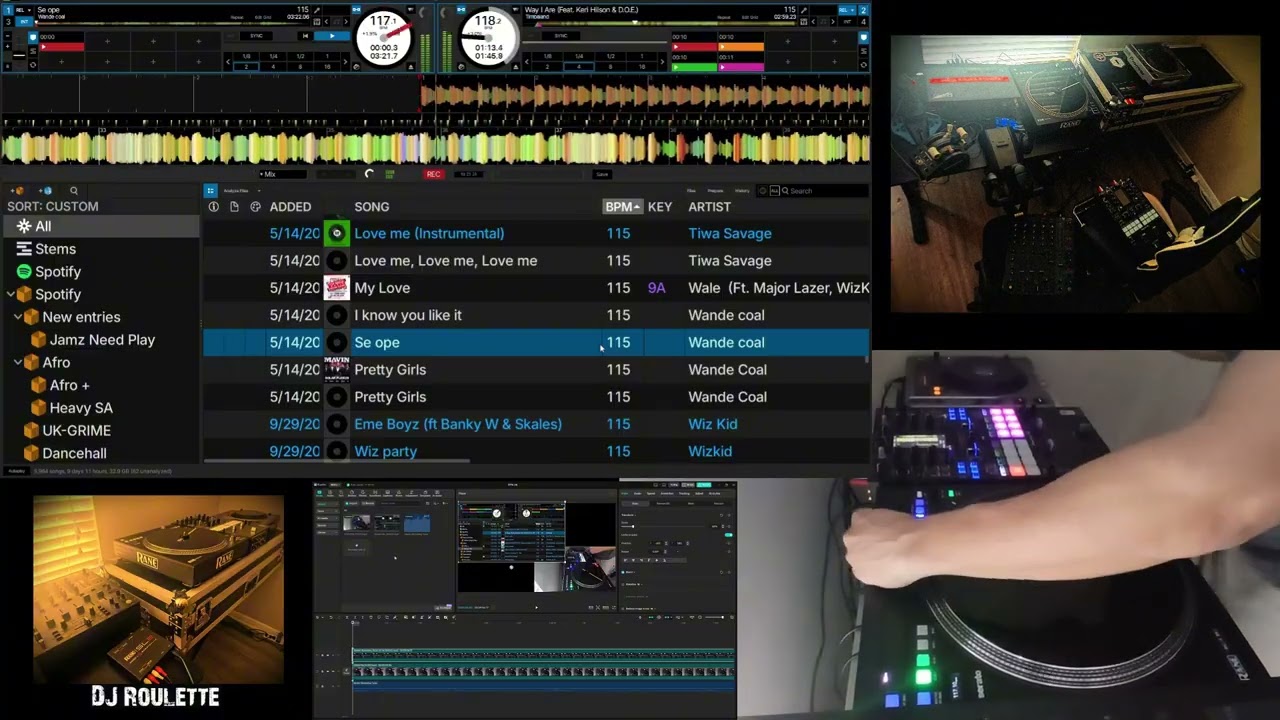Viewport: 1280px width, 720px height.
Task: Click the Stems crate icon
Action: [x=24, y=249]
